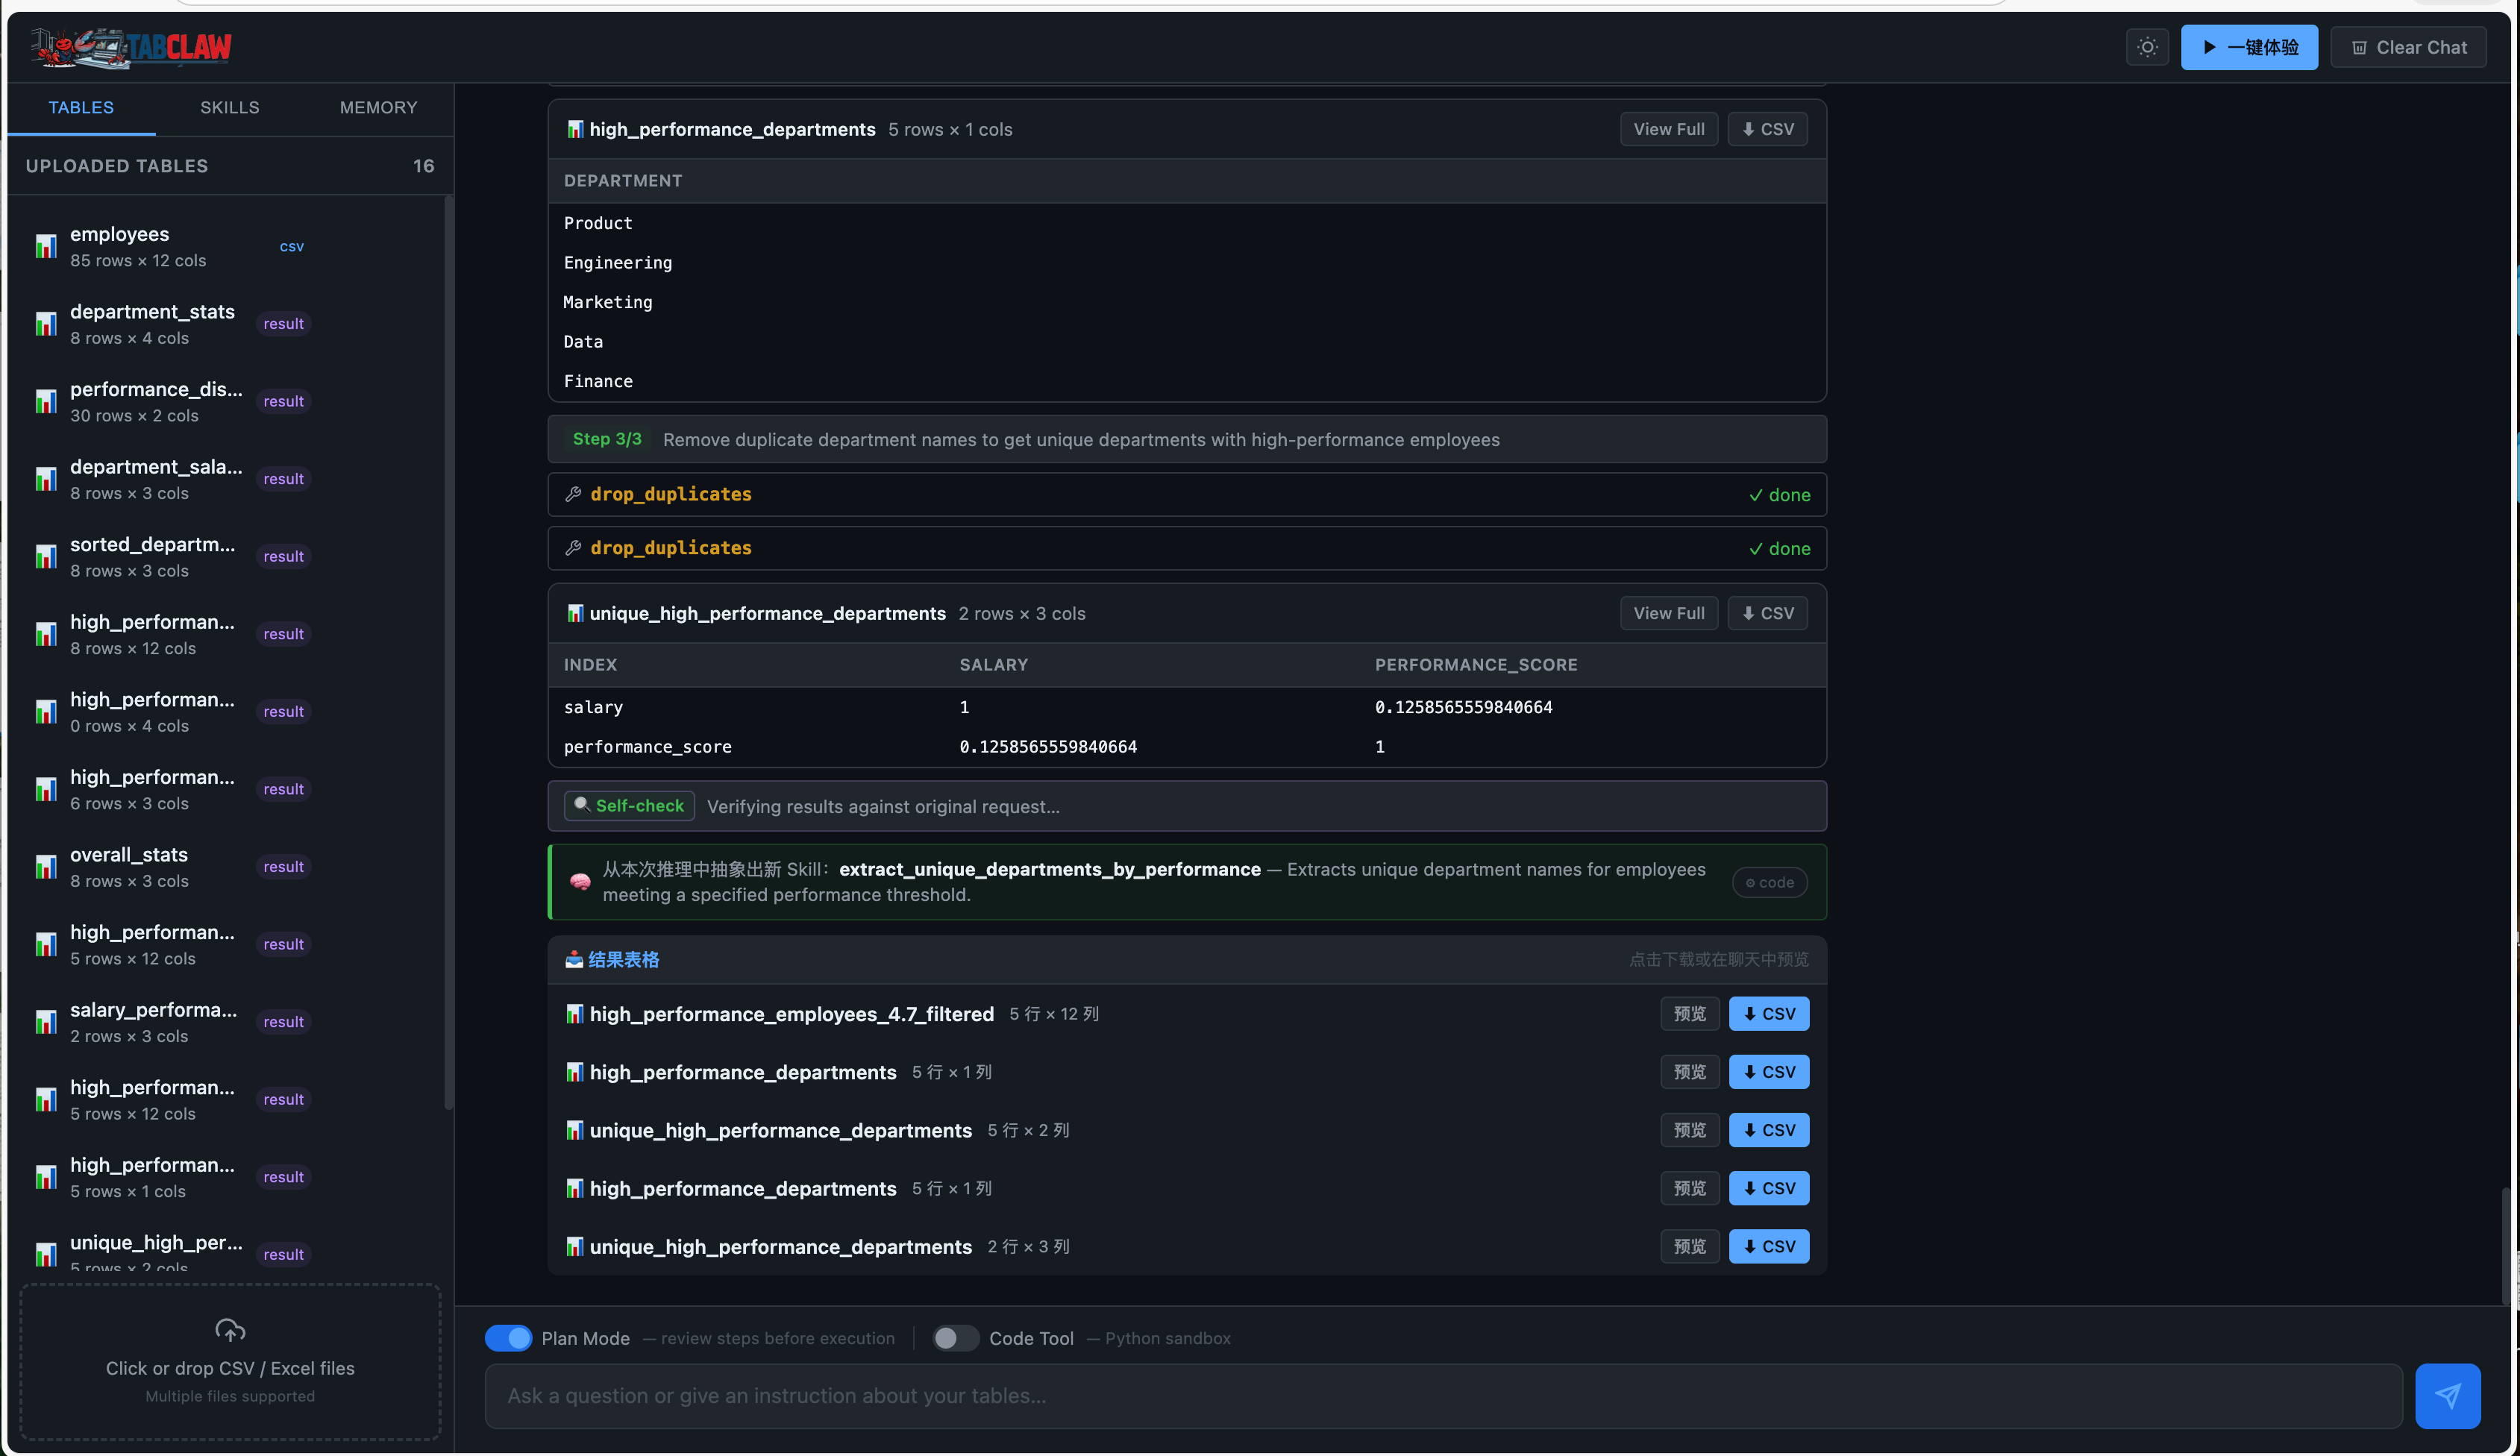Toggle the light/dark theme sun icon
Screen dimensions: 2520x1456
(2147, 47)
